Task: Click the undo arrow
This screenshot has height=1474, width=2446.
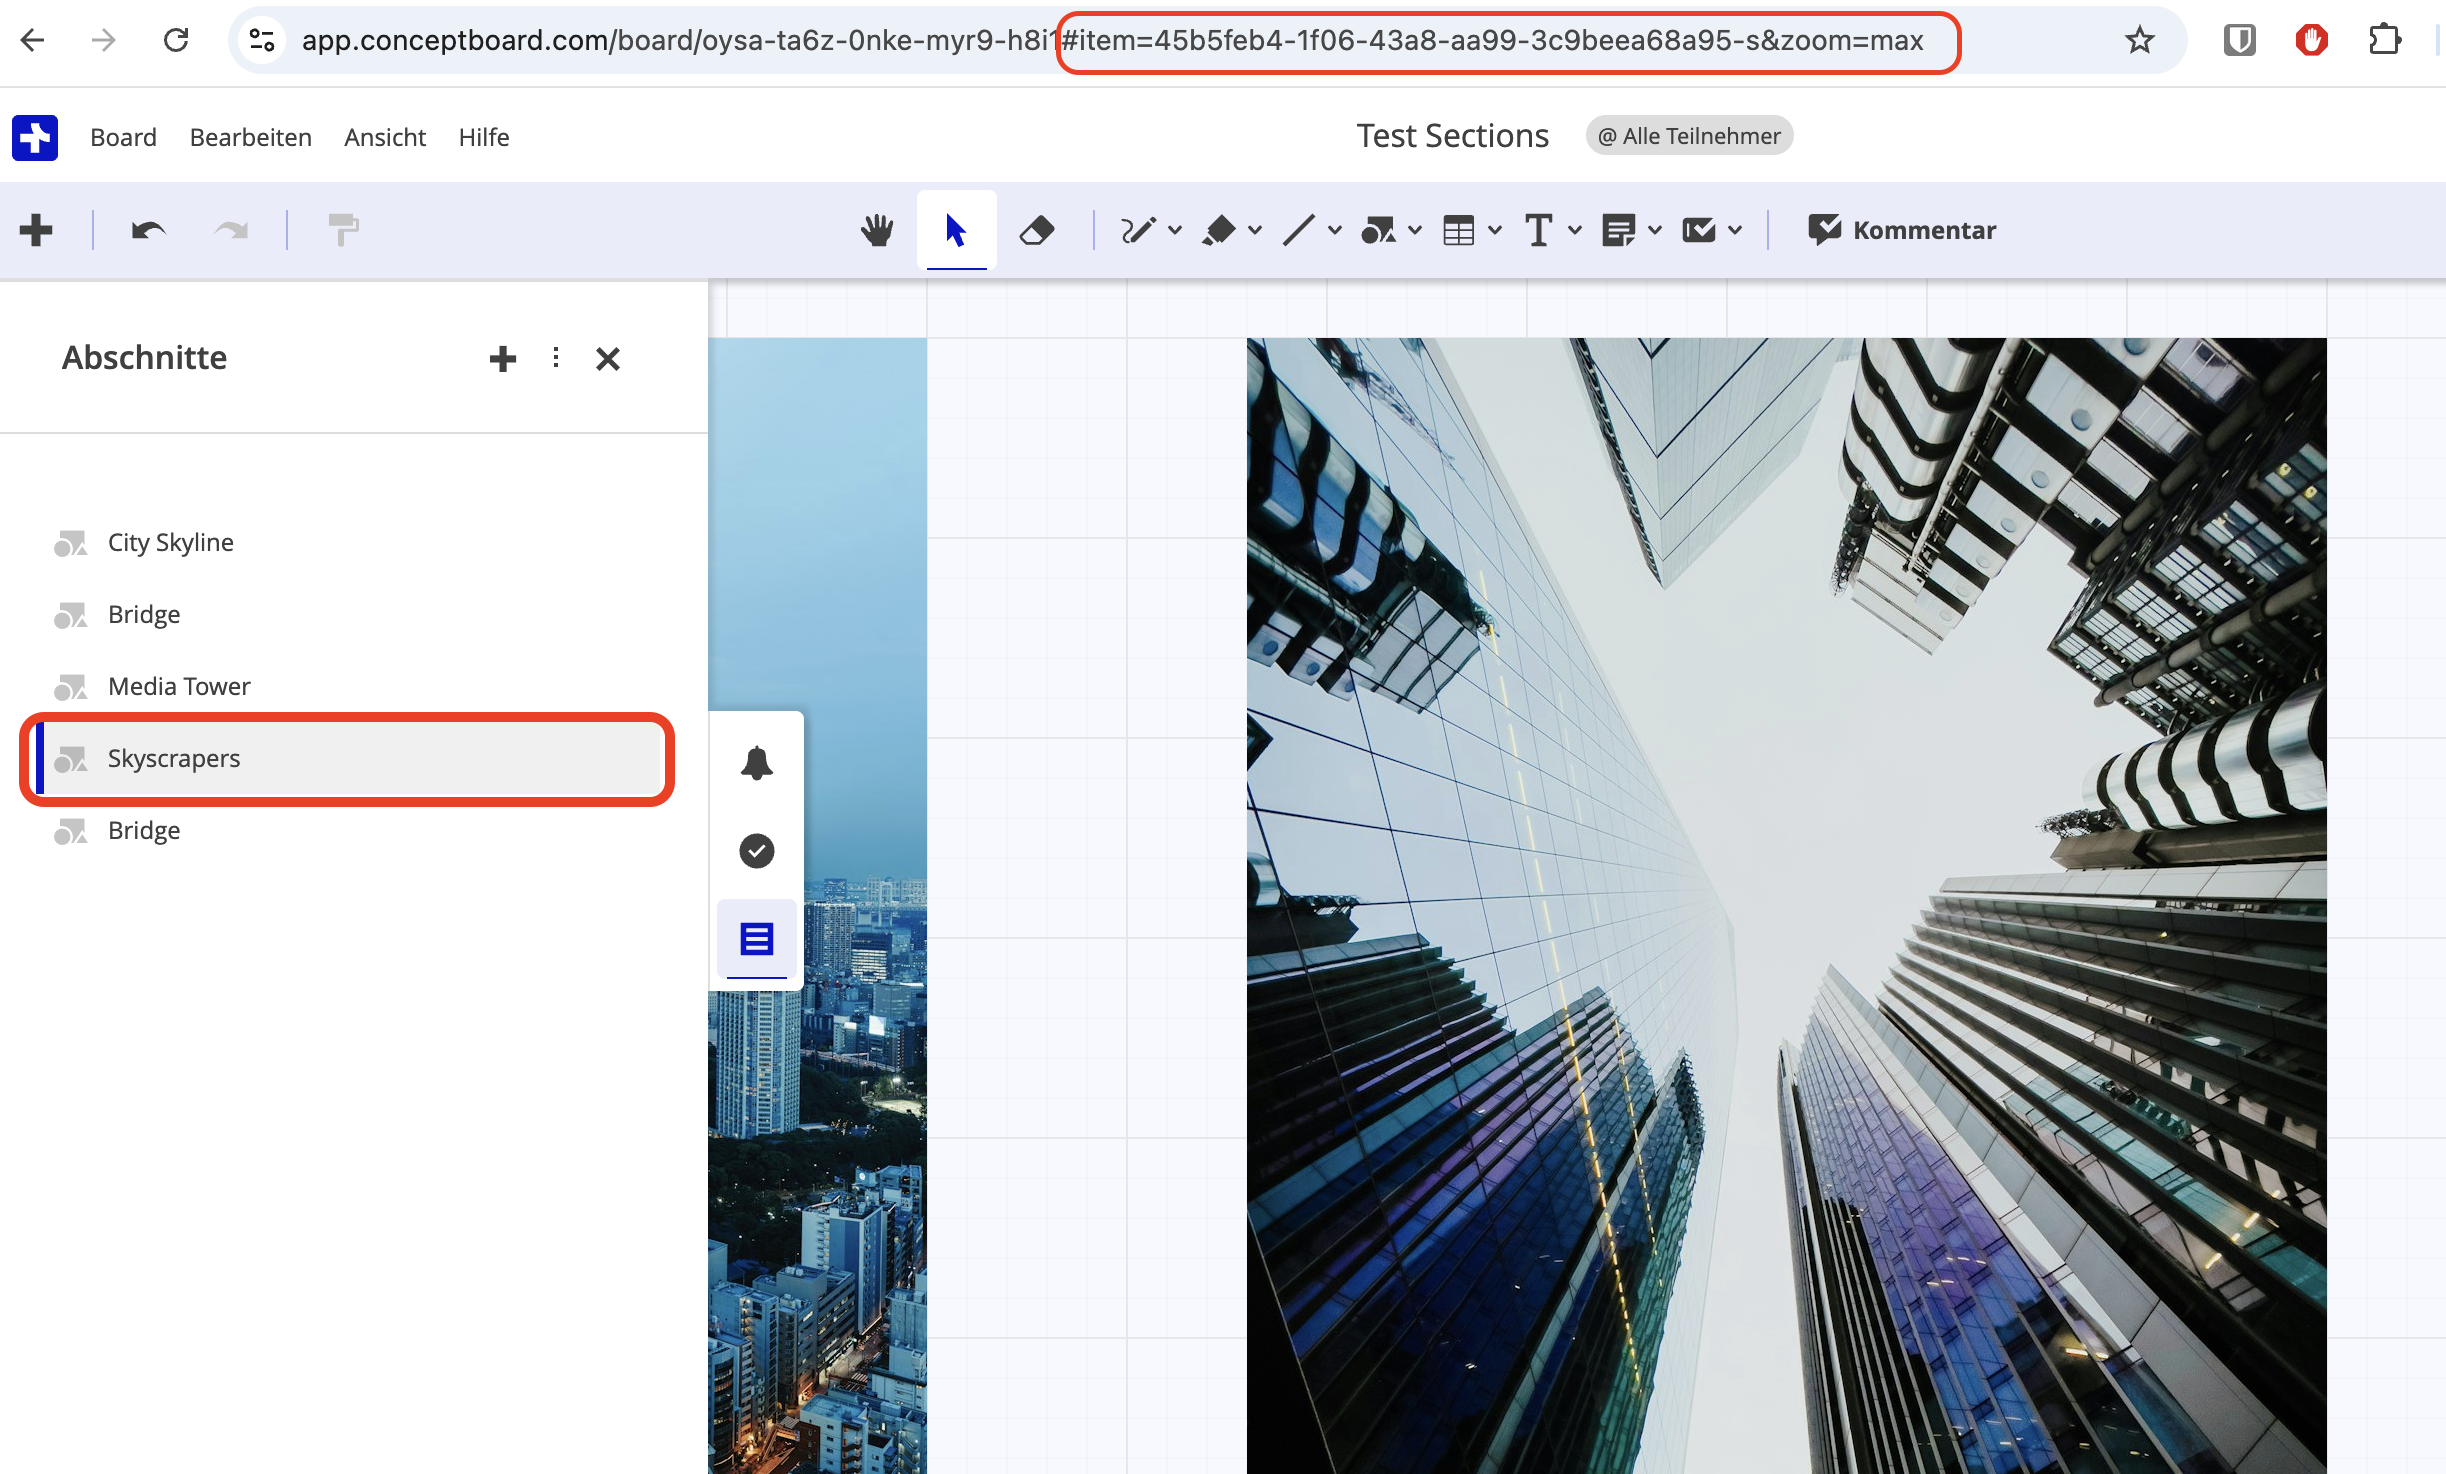Action: tap(149, 231)
